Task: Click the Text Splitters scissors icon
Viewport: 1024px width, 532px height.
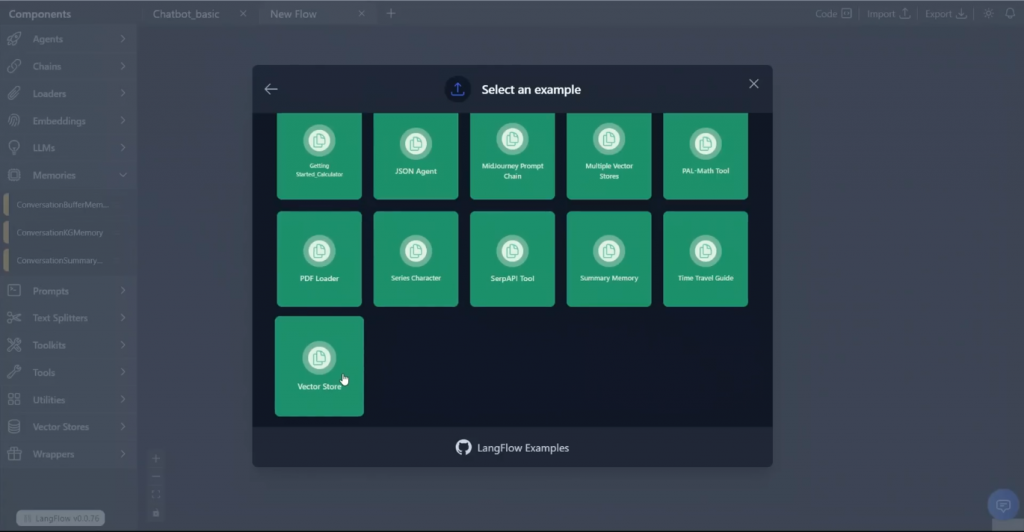Action: tap(14, 318)
